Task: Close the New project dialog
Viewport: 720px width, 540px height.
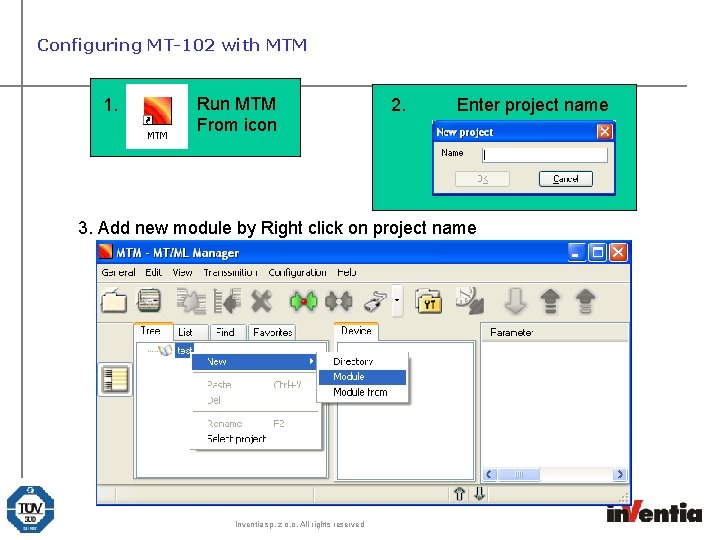Action: click(x=604, y=132)
